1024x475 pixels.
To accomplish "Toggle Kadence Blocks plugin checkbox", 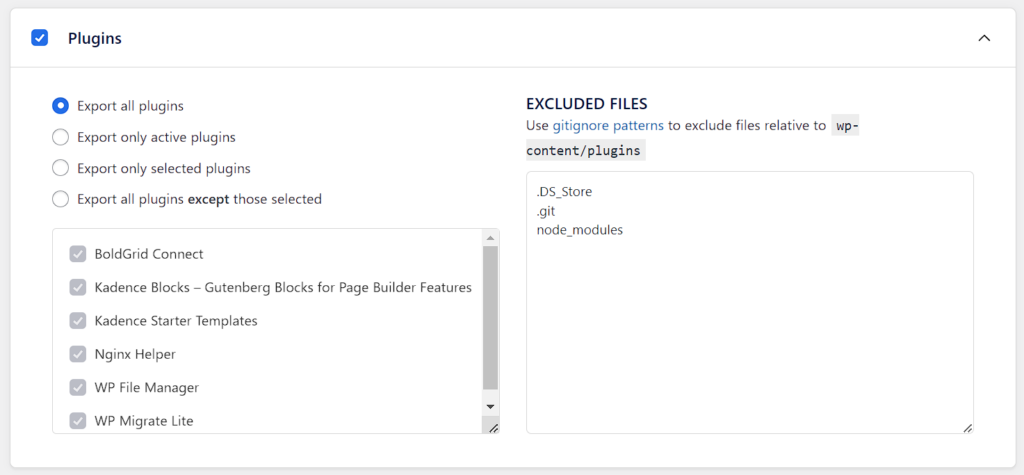I will pyautogui.click(x=78, y=287).
